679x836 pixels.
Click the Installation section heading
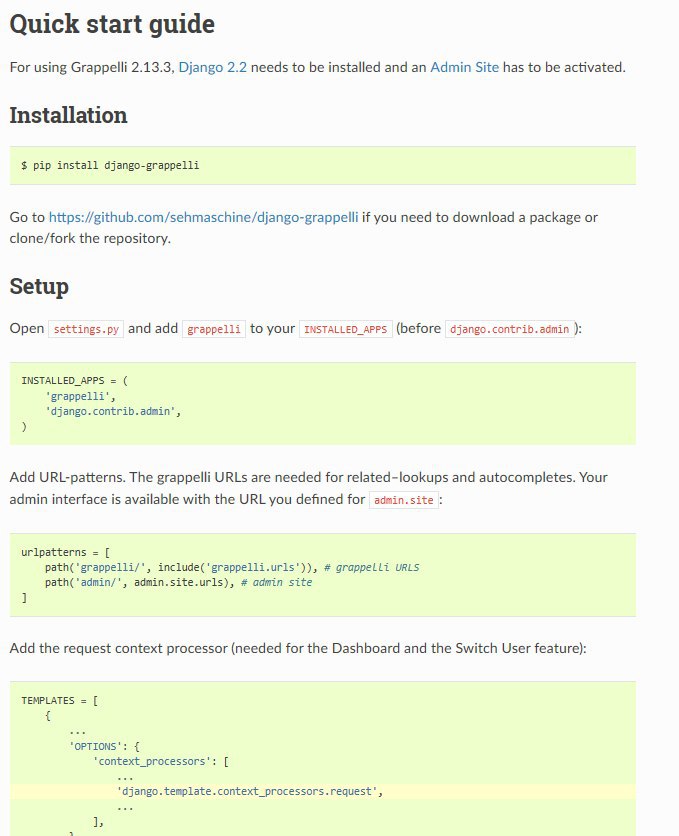[x=68, y=115]
